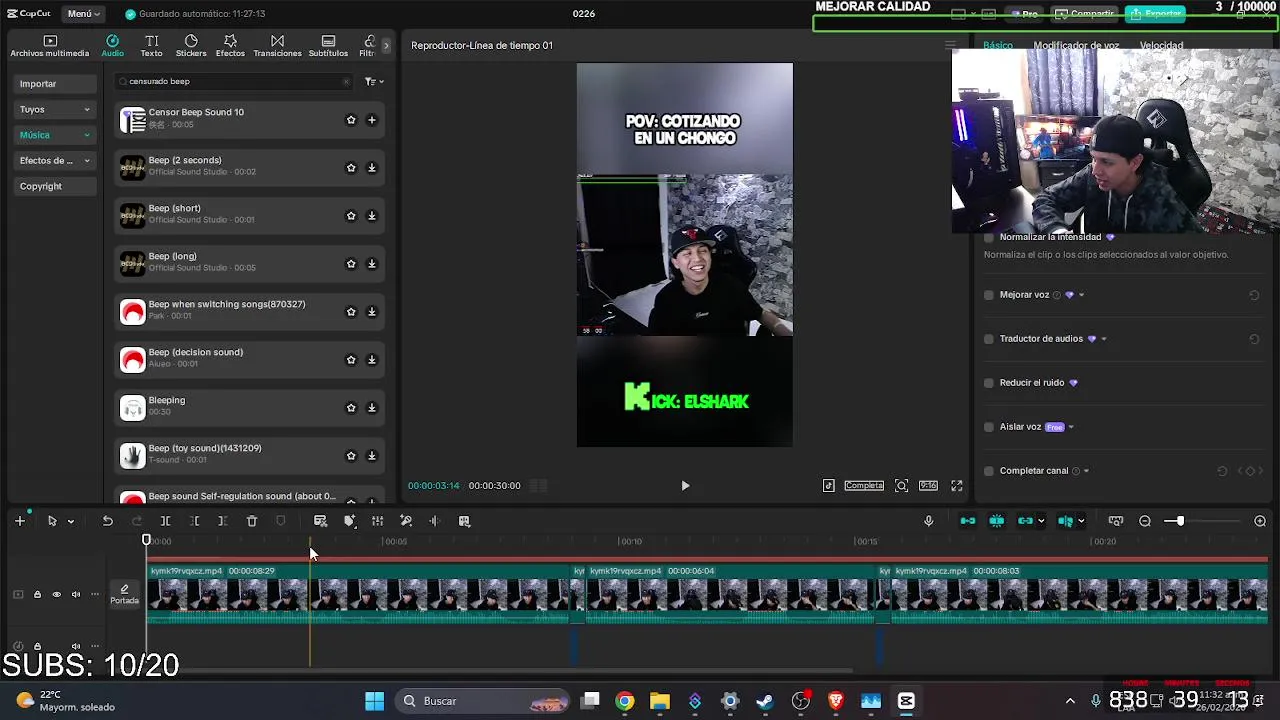Lock the main video track
The width and height of the screenshot is (1280, 720).
point(37,595)
